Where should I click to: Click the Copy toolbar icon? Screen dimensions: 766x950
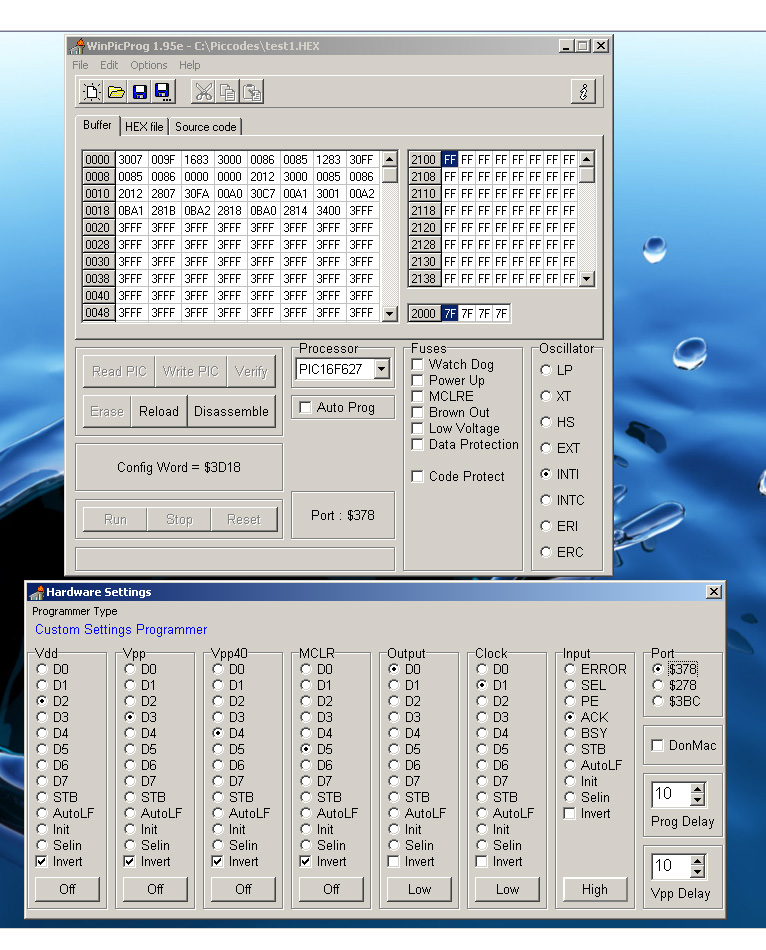[227, 92]
